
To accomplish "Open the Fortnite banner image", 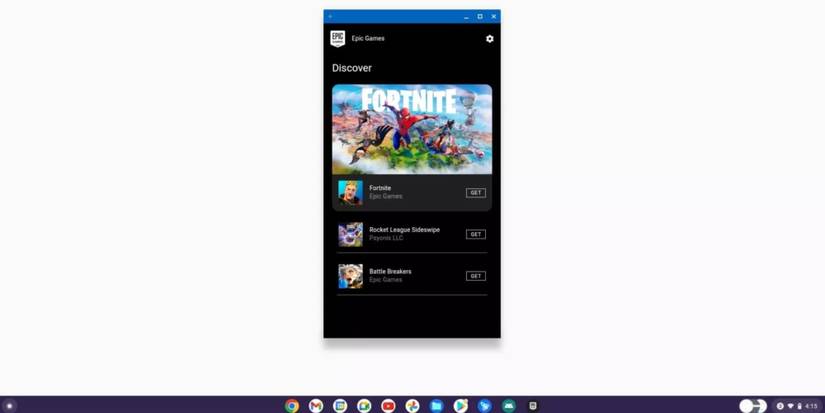I will [412, 129].
